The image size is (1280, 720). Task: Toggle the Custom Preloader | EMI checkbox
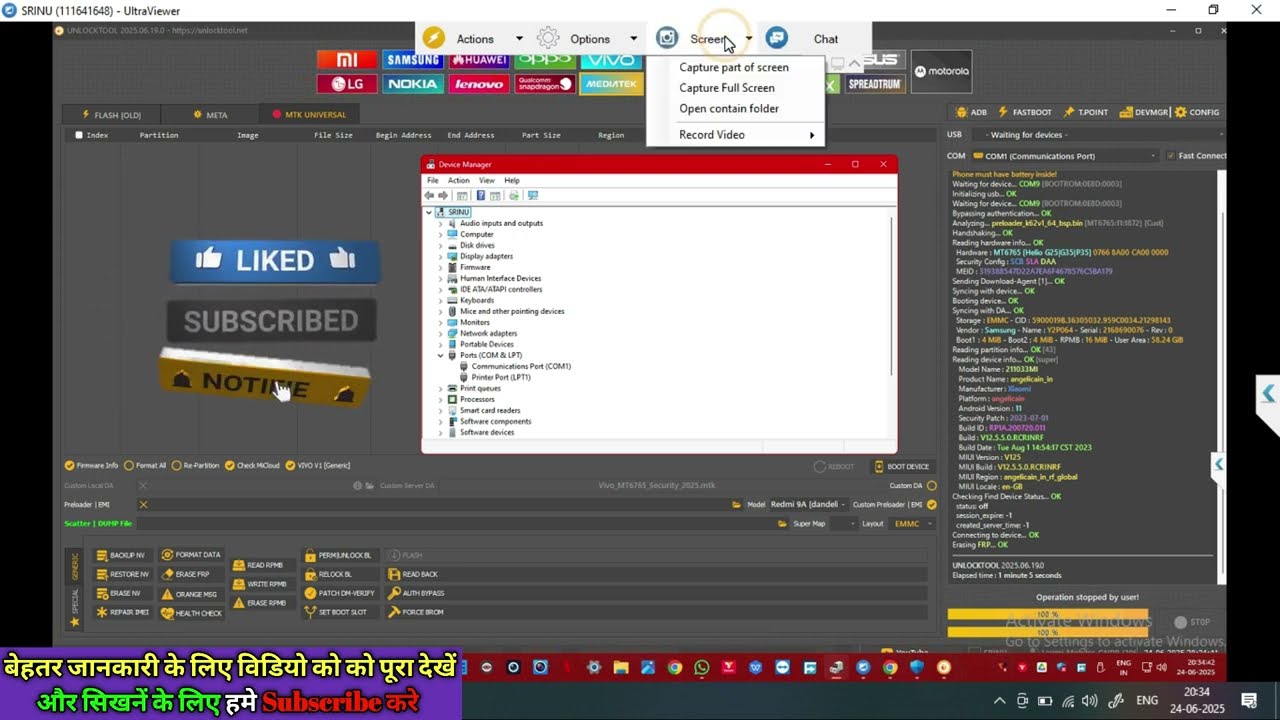pyautogui.click(x=932, y=505)
